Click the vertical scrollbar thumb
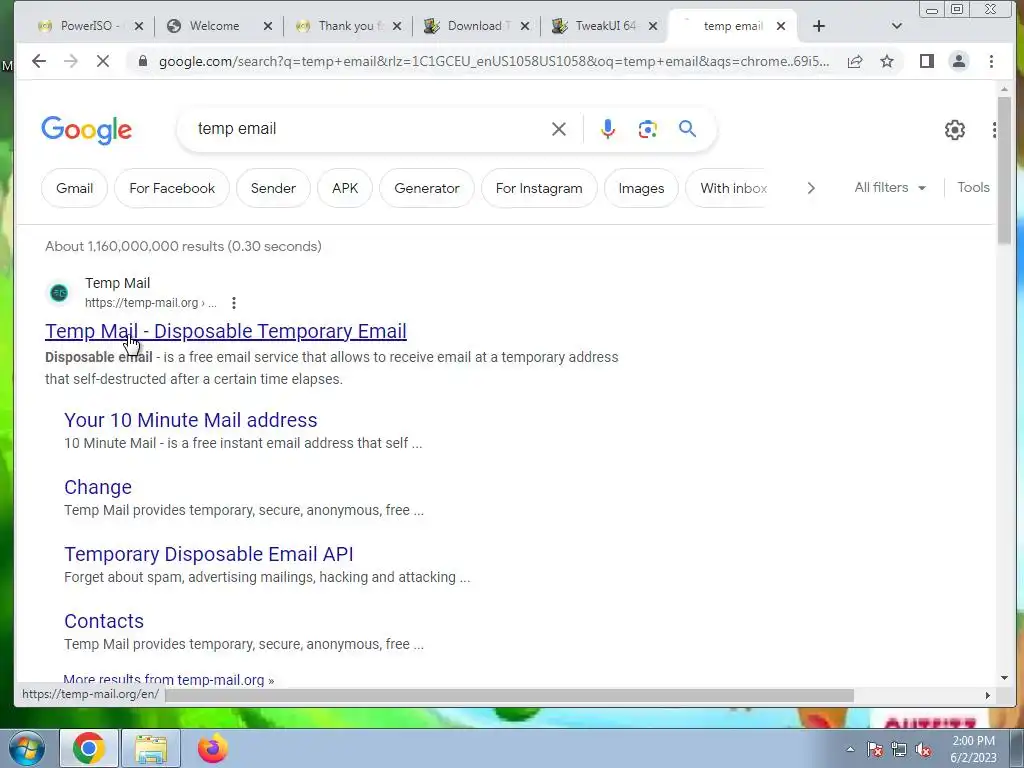 click(1004, 170)
